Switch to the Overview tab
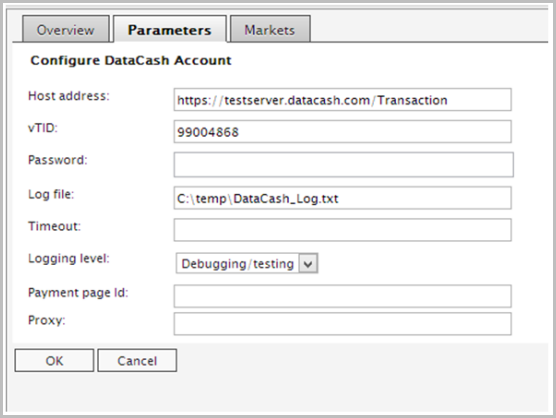Viewport: 556px width, 418px height. coord(66,29)
